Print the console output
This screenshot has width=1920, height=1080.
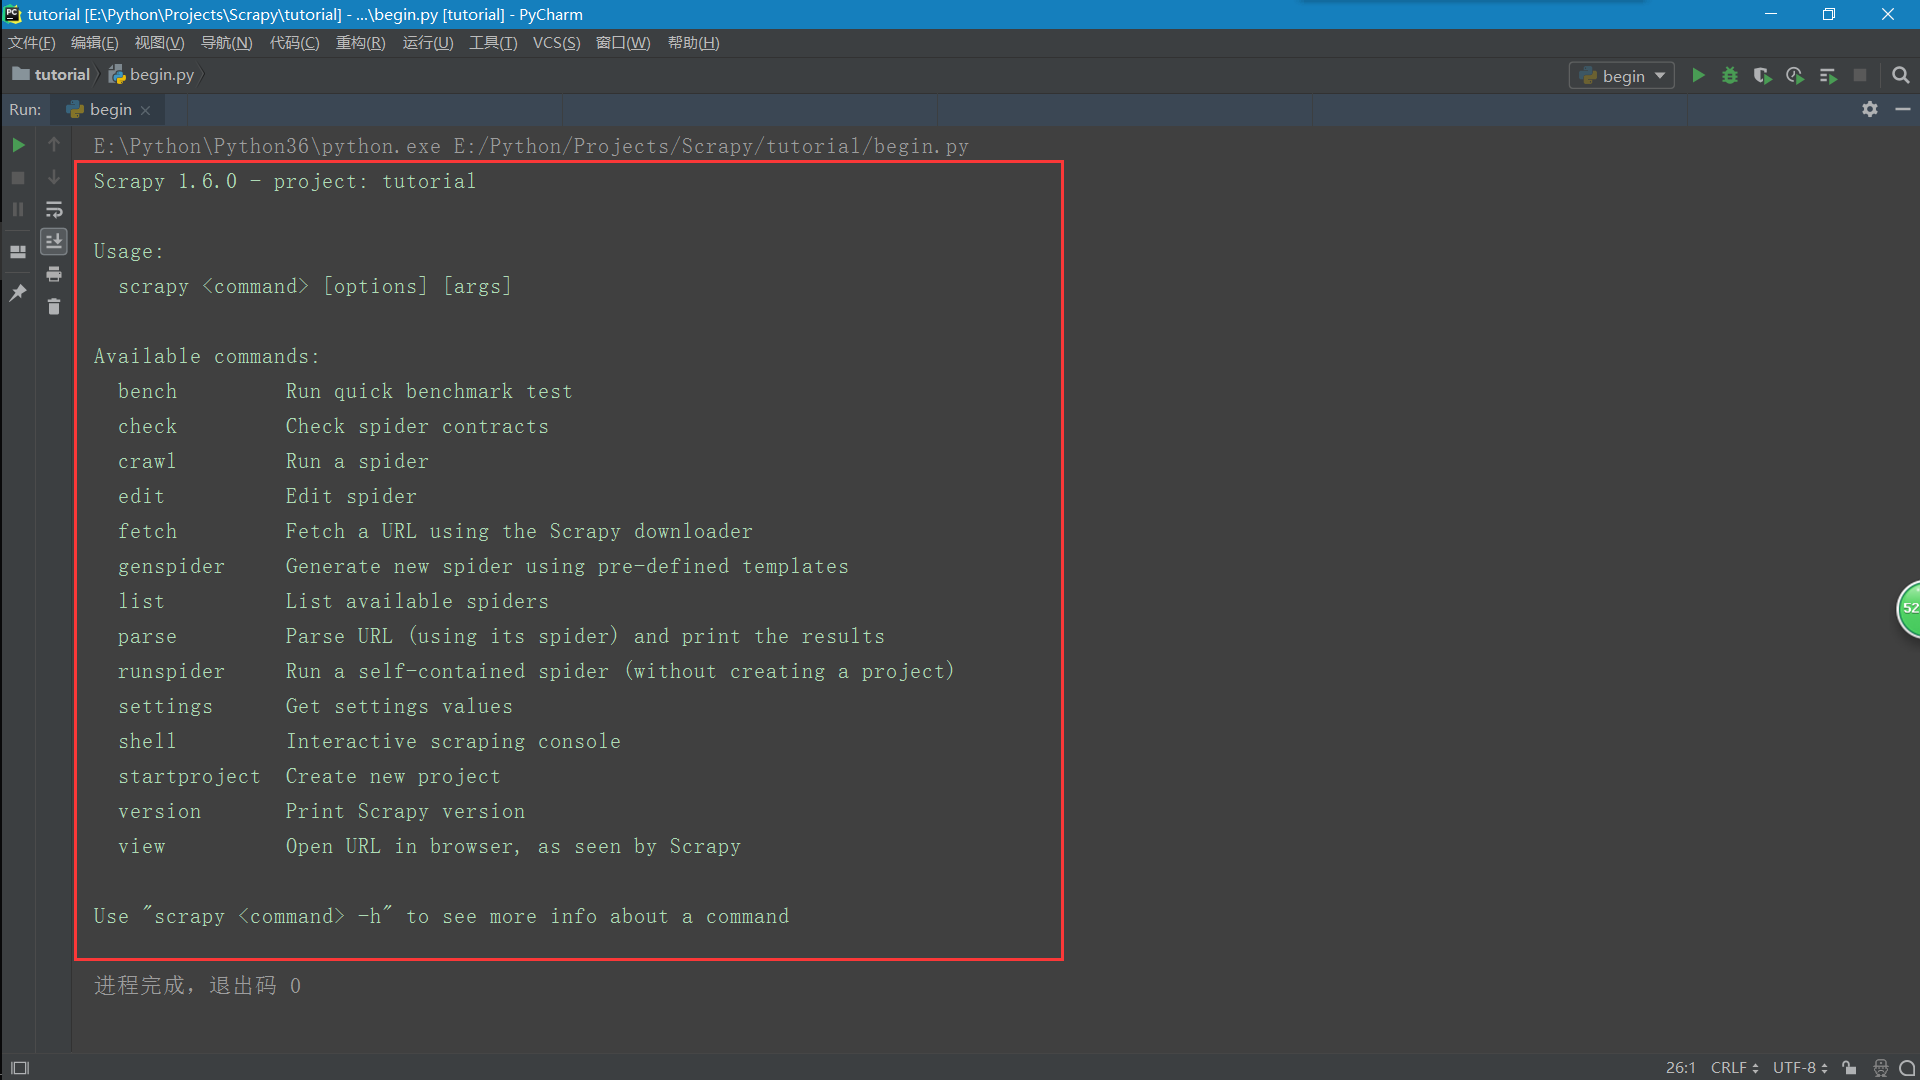pyautogui.click(x=54, y=274)
